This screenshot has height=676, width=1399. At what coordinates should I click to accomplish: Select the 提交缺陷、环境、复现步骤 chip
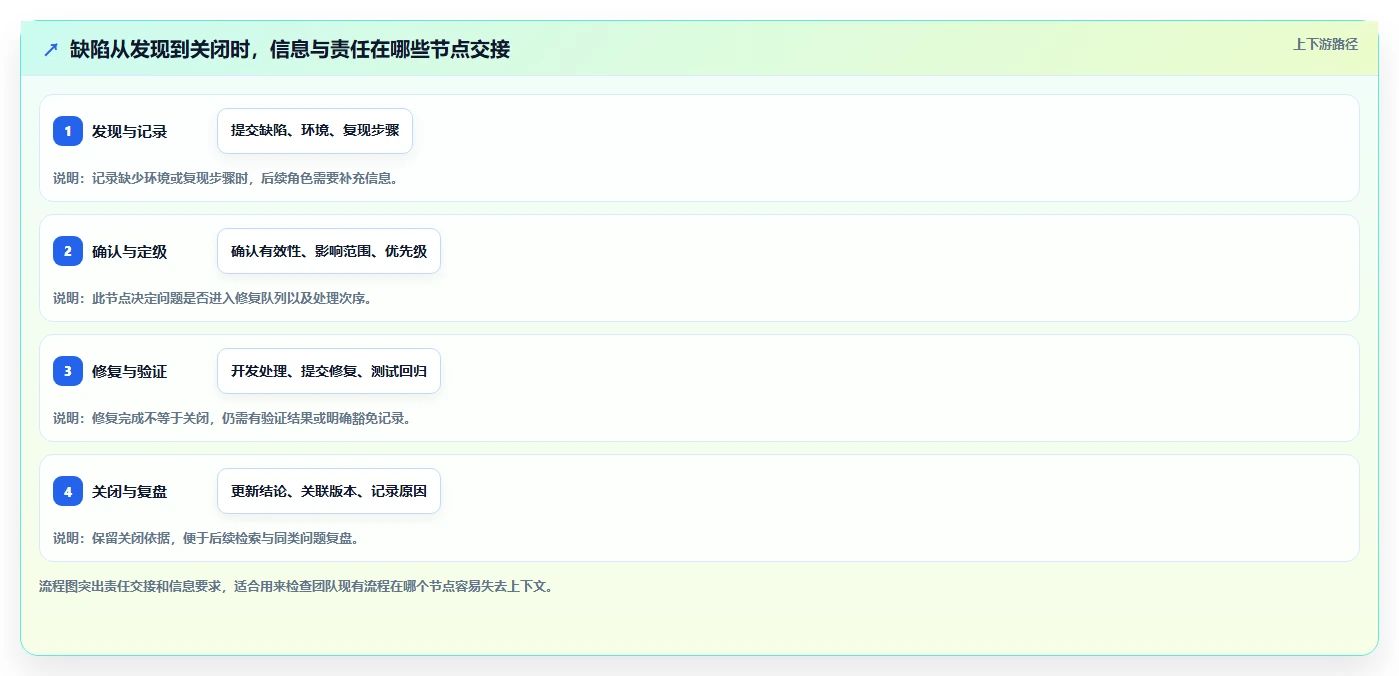coord(315,131)
